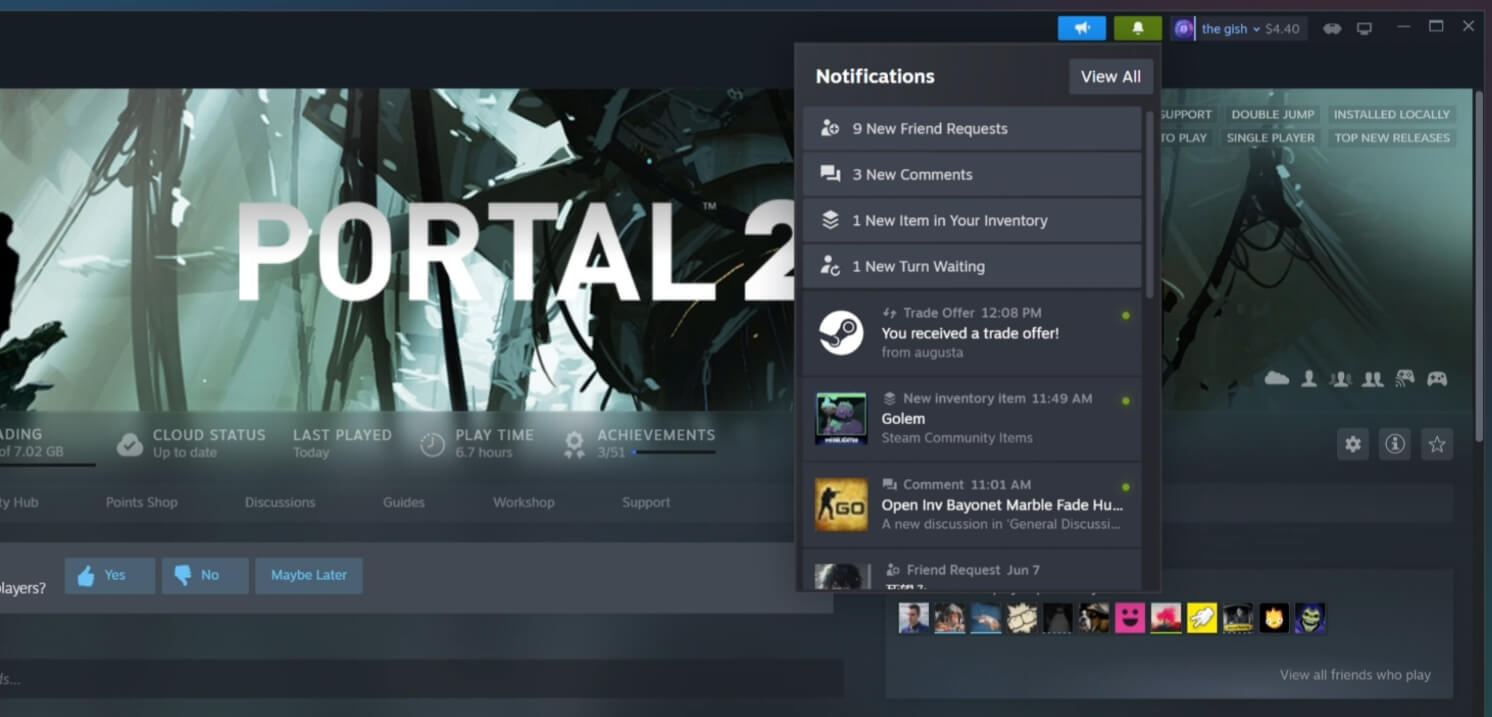The image size is (1492, 717).
Task: Click the View All notifications button
Action: (1110, 76)
